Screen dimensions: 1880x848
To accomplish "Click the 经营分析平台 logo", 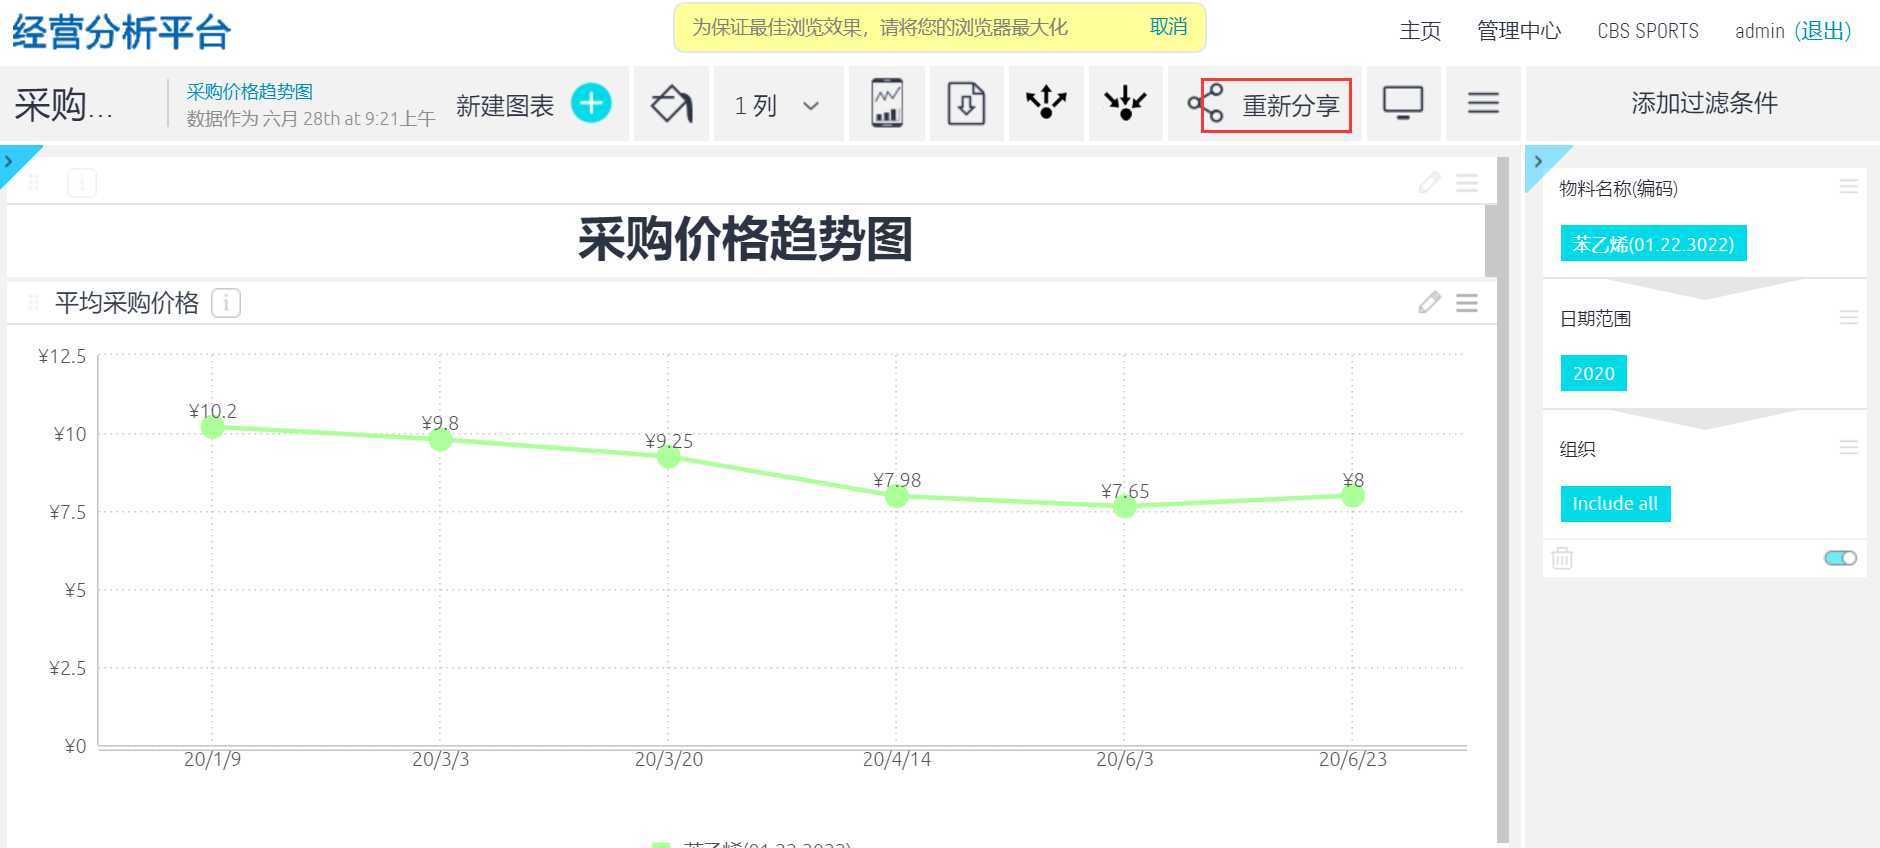I will click(121, 33).
